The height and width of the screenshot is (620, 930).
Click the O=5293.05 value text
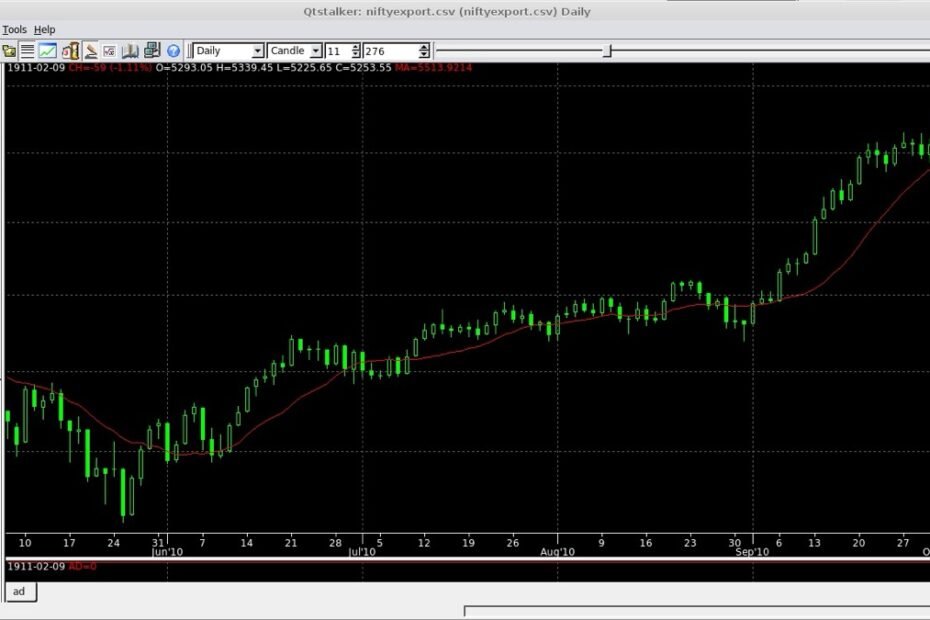[184, 68]
